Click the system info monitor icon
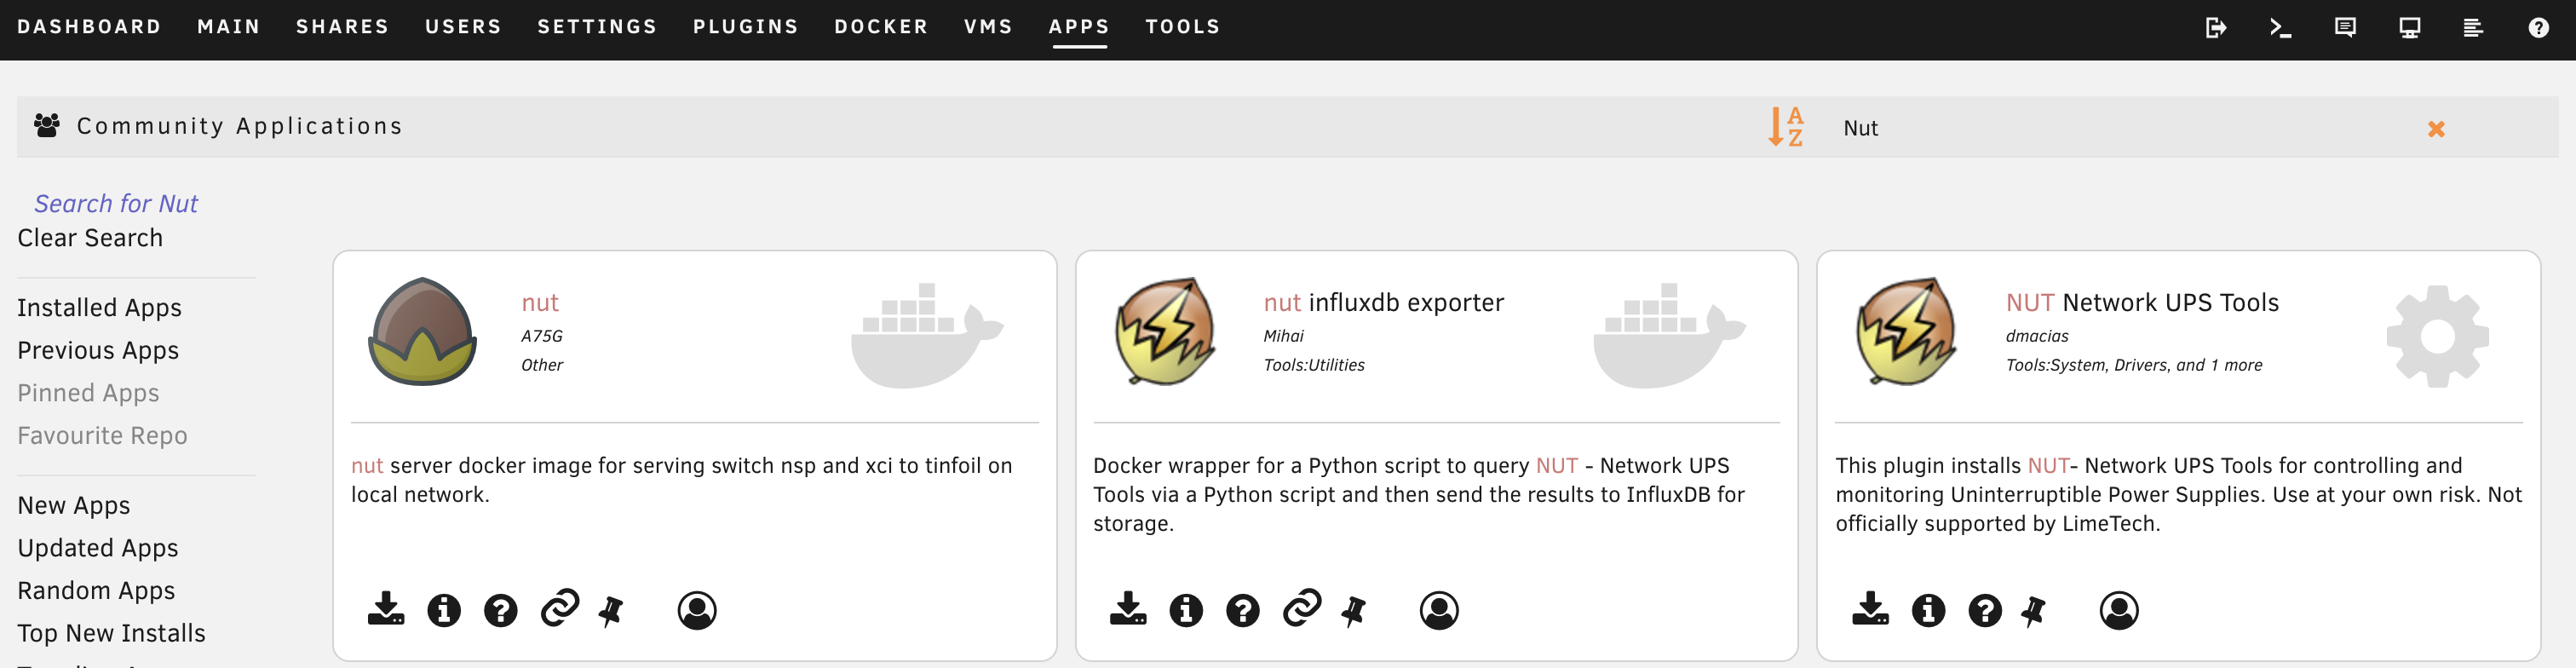 click(x=2410, y=28)
